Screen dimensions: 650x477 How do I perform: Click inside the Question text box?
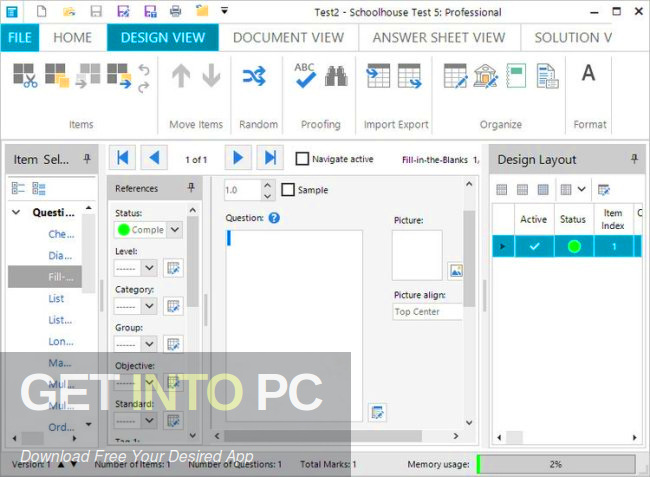pyautogui.click(x=294, y=326)
